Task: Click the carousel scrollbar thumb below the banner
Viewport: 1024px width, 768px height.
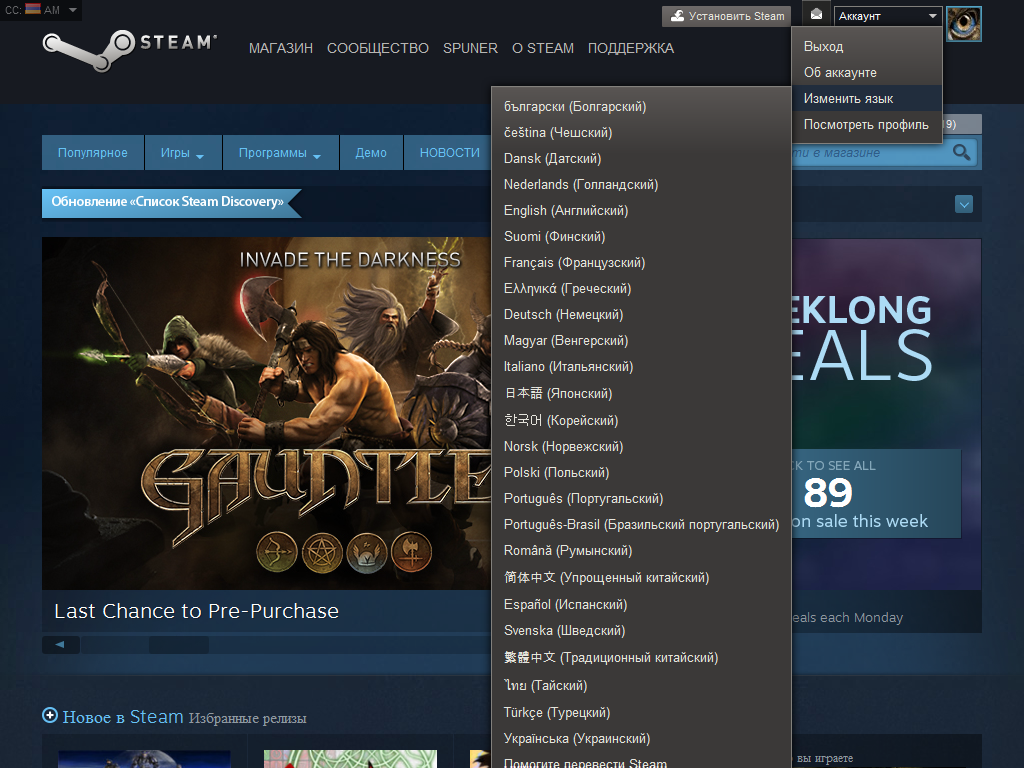Action: click(178, 645)
